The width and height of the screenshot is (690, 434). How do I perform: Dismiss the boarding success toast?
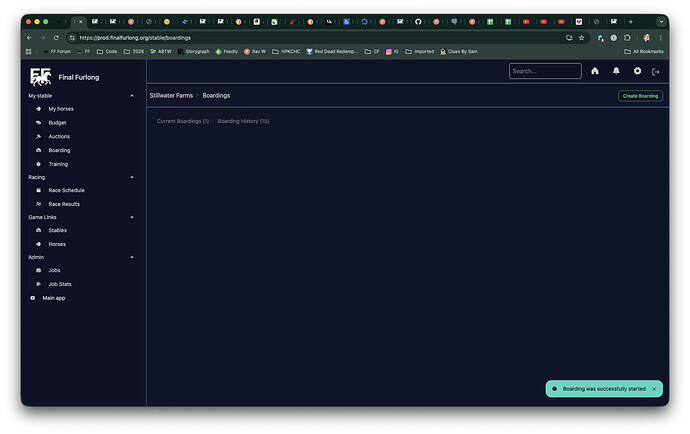(654, 389)
